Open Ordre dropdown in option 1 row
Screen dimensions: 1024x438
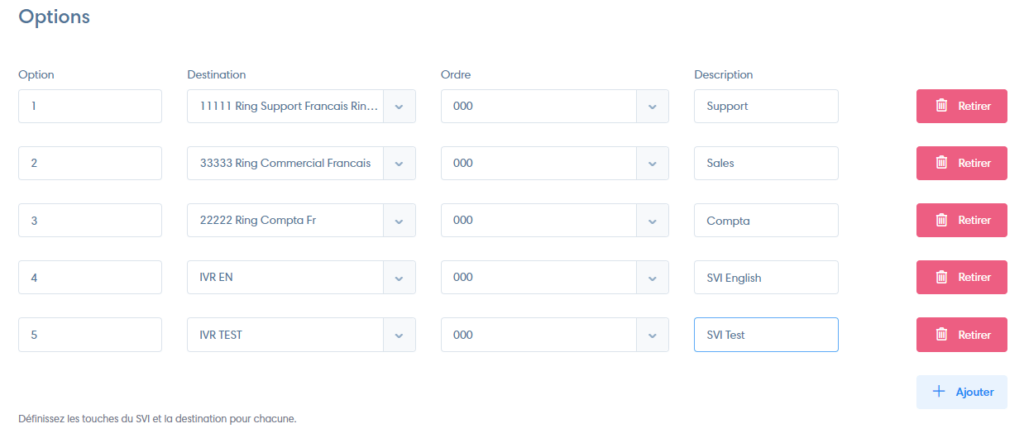tap(652, 106)
